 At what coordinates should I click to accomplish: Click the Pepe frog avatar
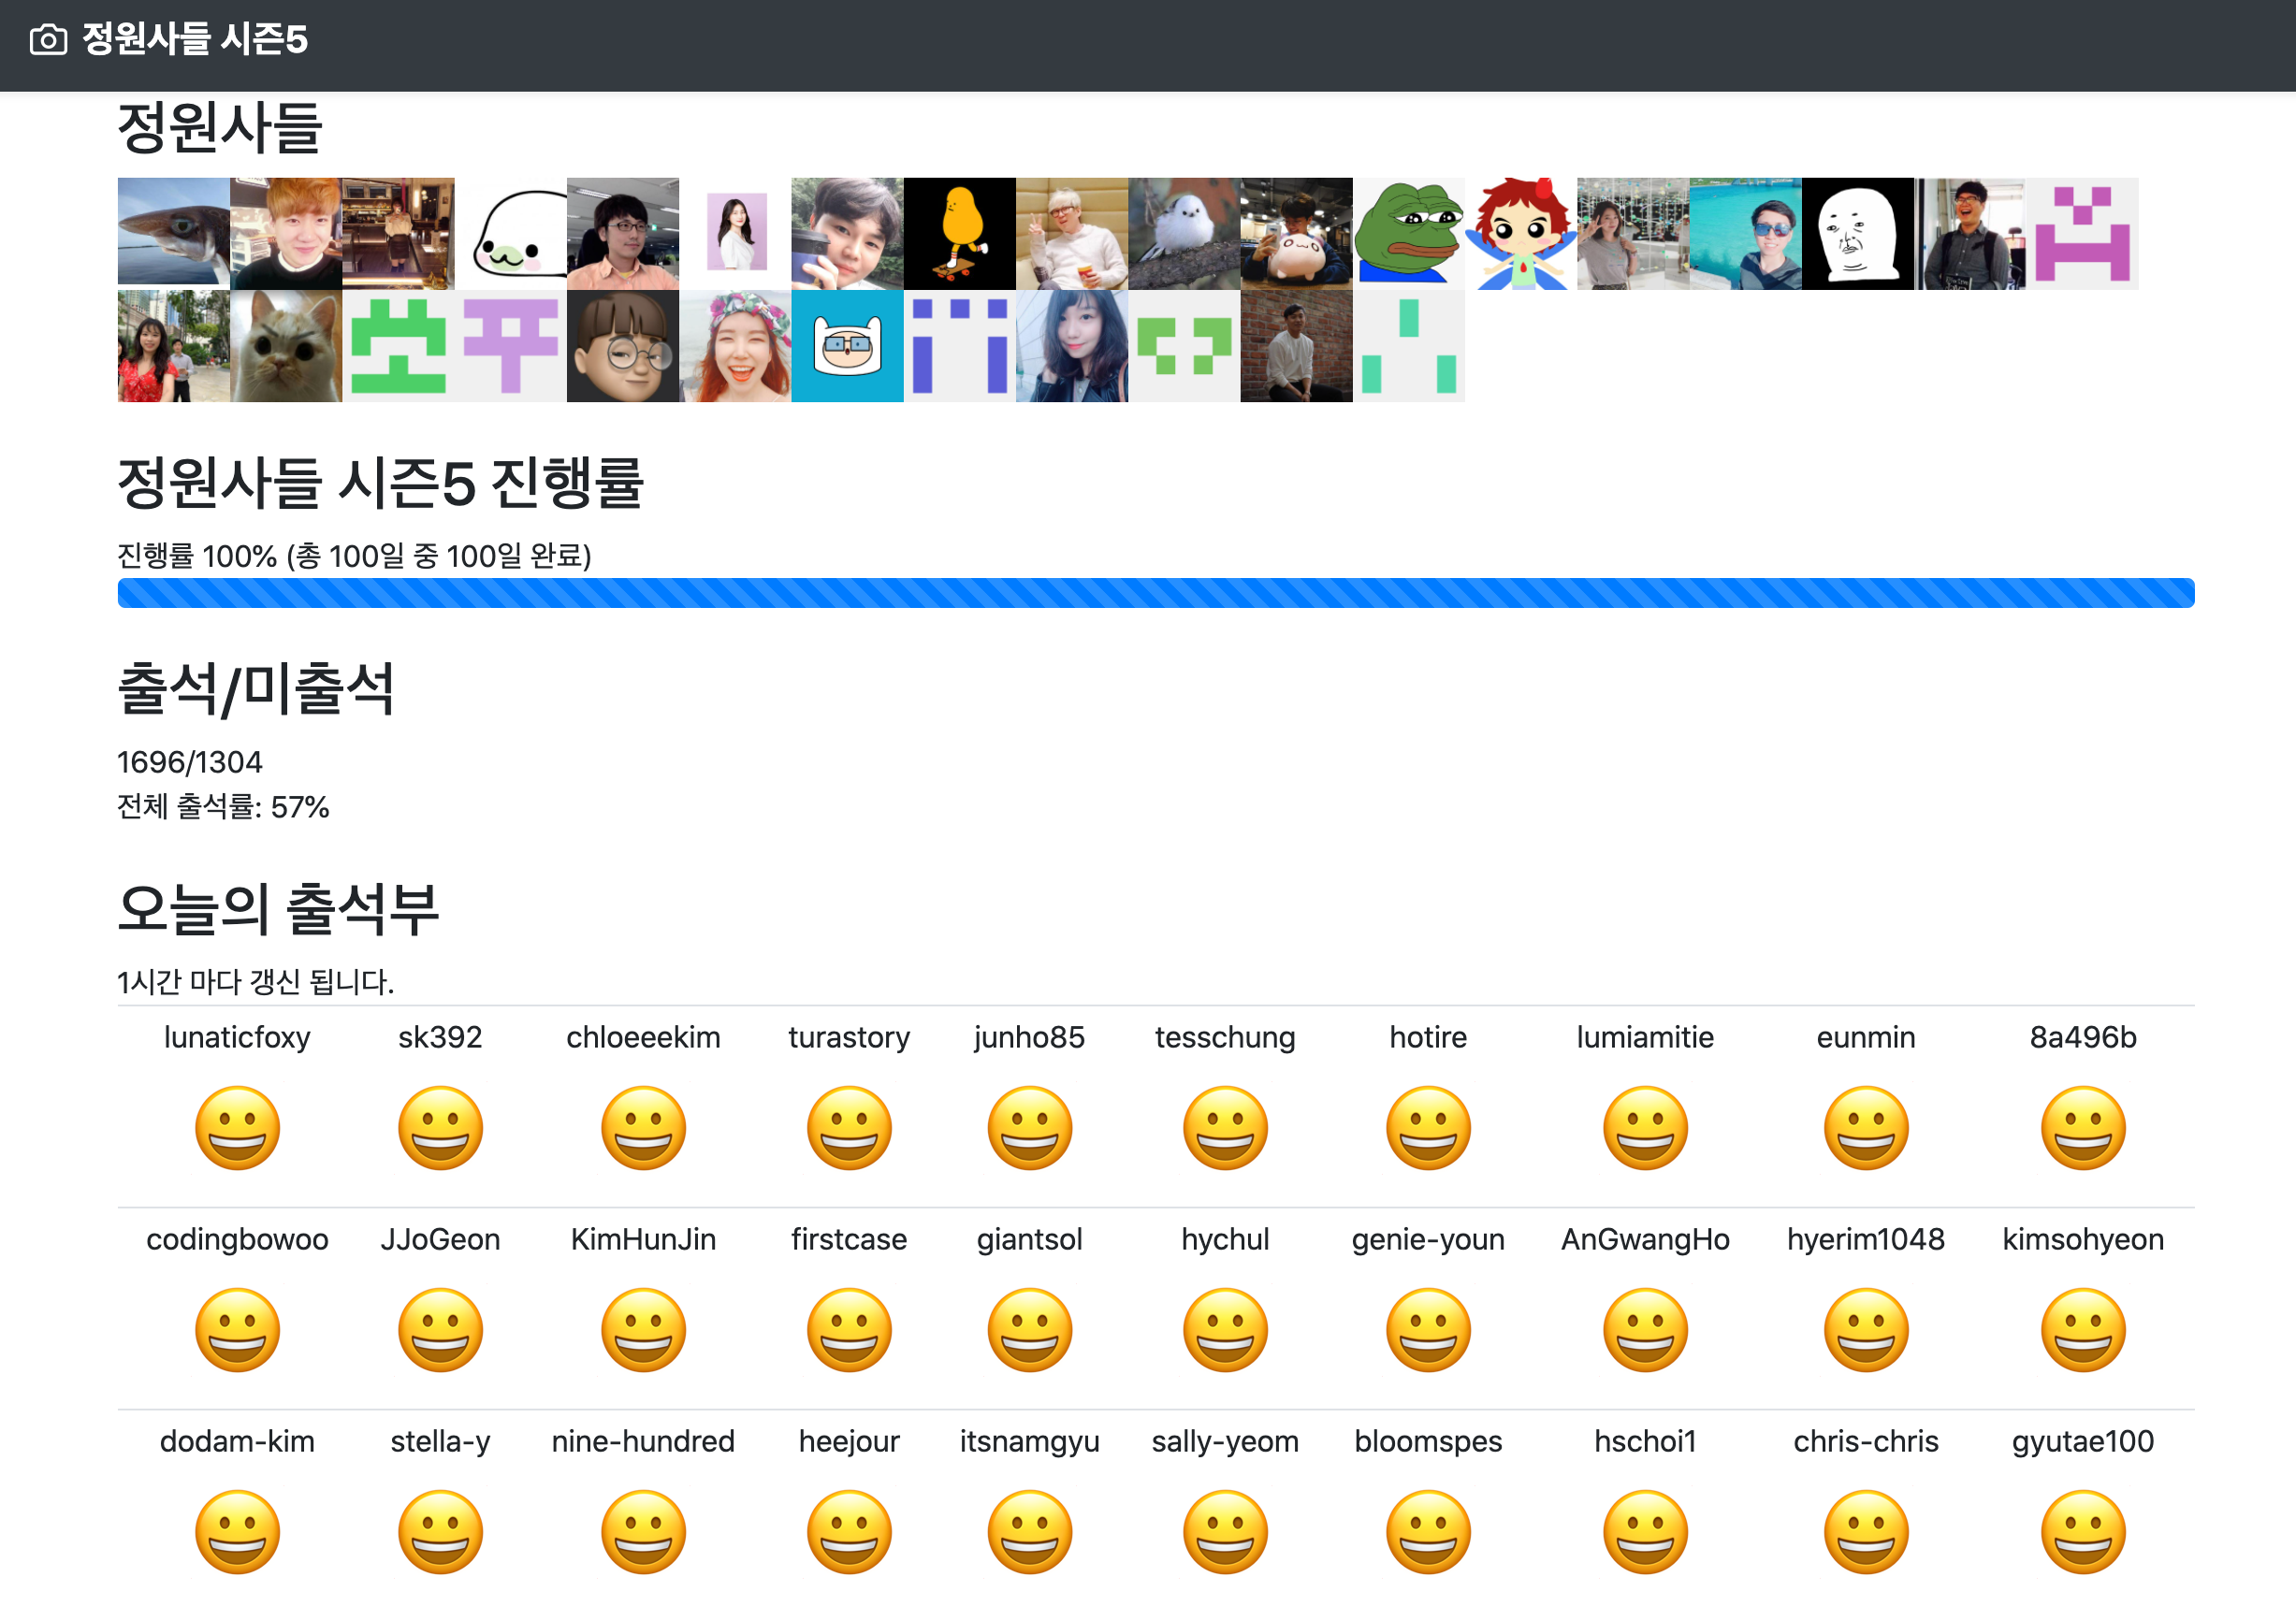(1408, 234)
